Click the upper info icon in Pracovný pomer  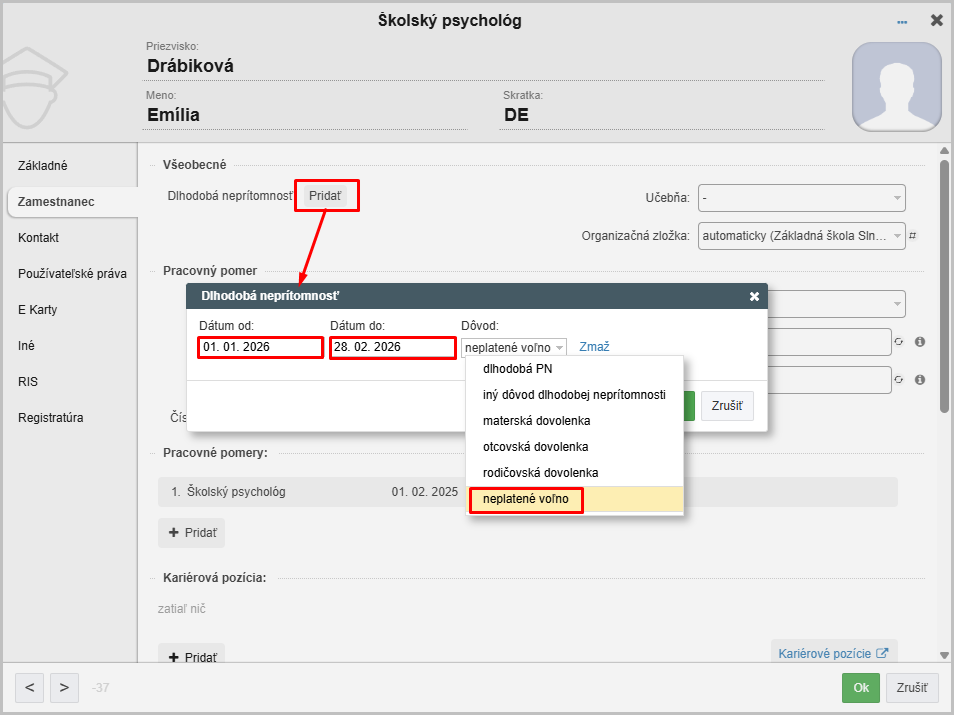point(919,342)
